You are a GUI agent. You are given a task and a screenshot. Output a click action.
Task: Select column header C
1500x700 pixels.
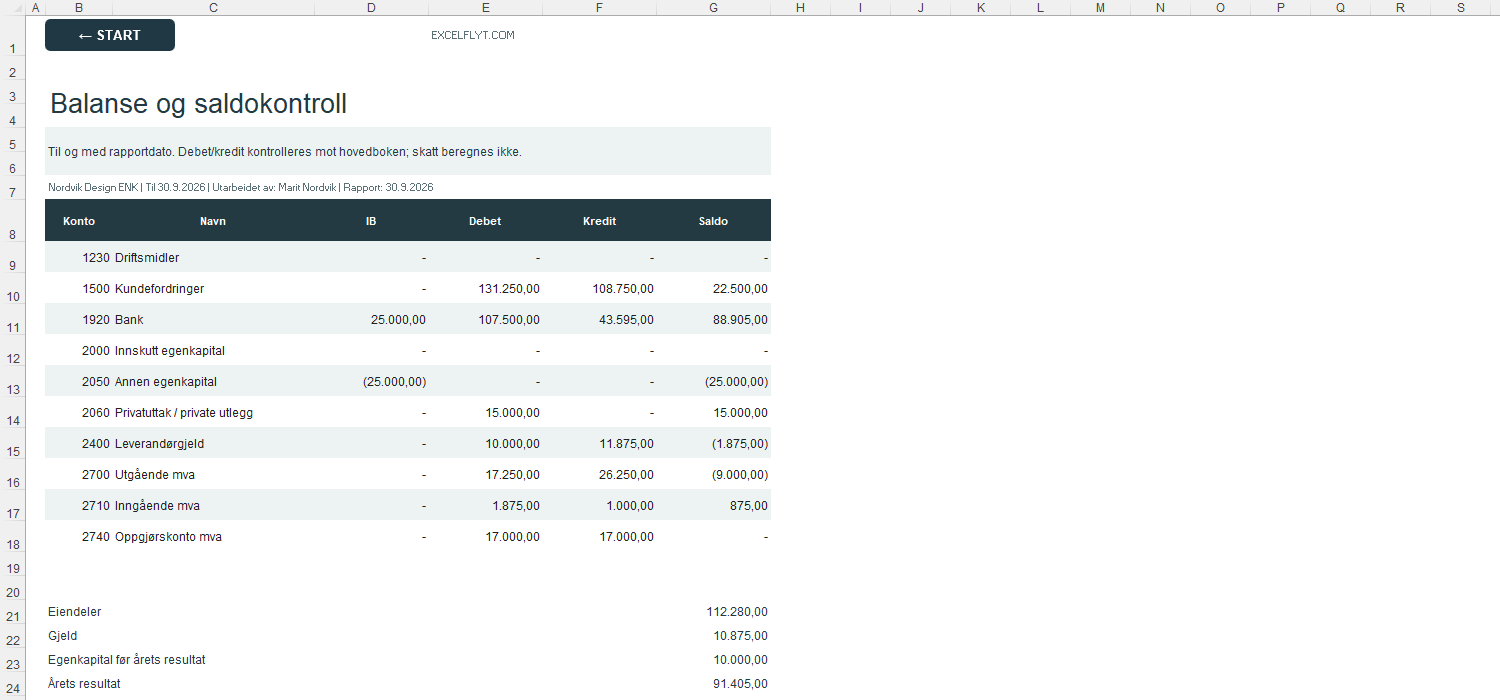213,7
